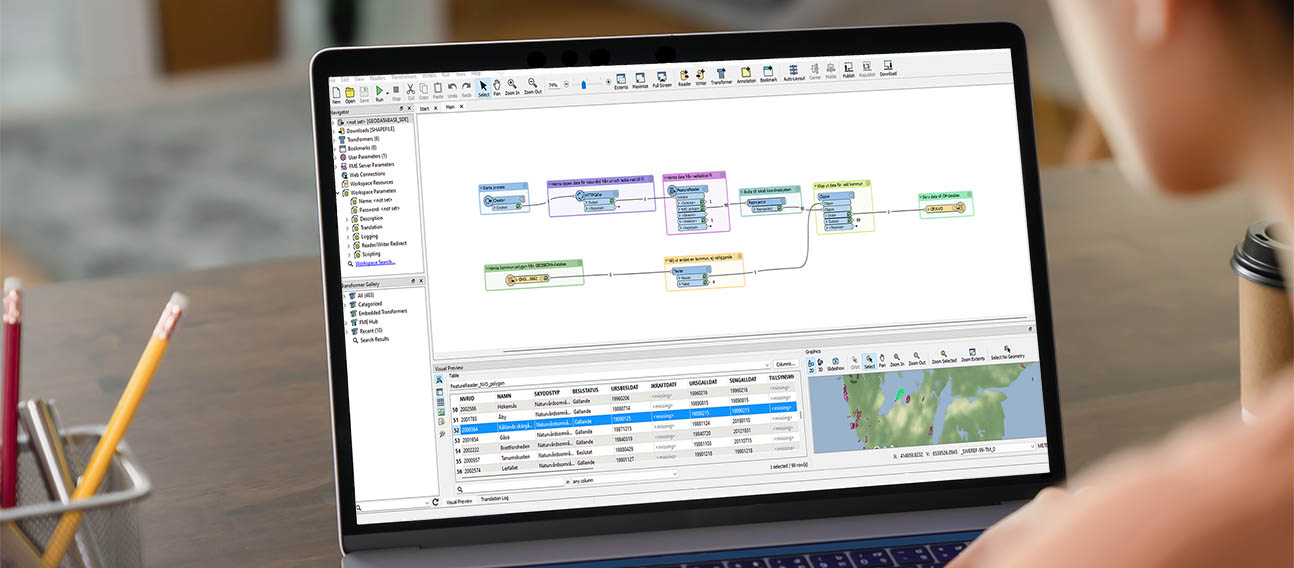Expand Transformers node in Navigator
This screenshot has width=1294, height=568.
click(x=335, y=139)
